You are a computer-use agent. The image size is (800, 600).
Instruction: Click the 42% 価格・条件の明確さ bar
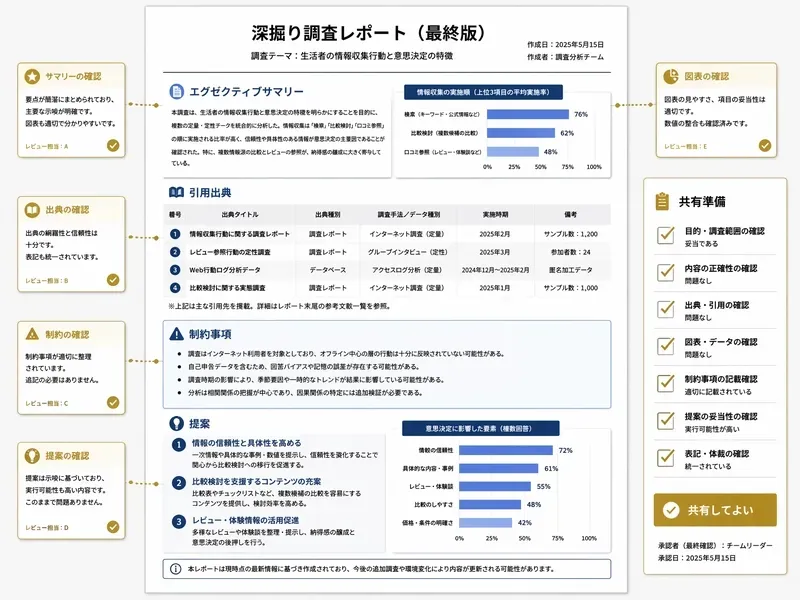pyautogui.click(x=485, y=522)
